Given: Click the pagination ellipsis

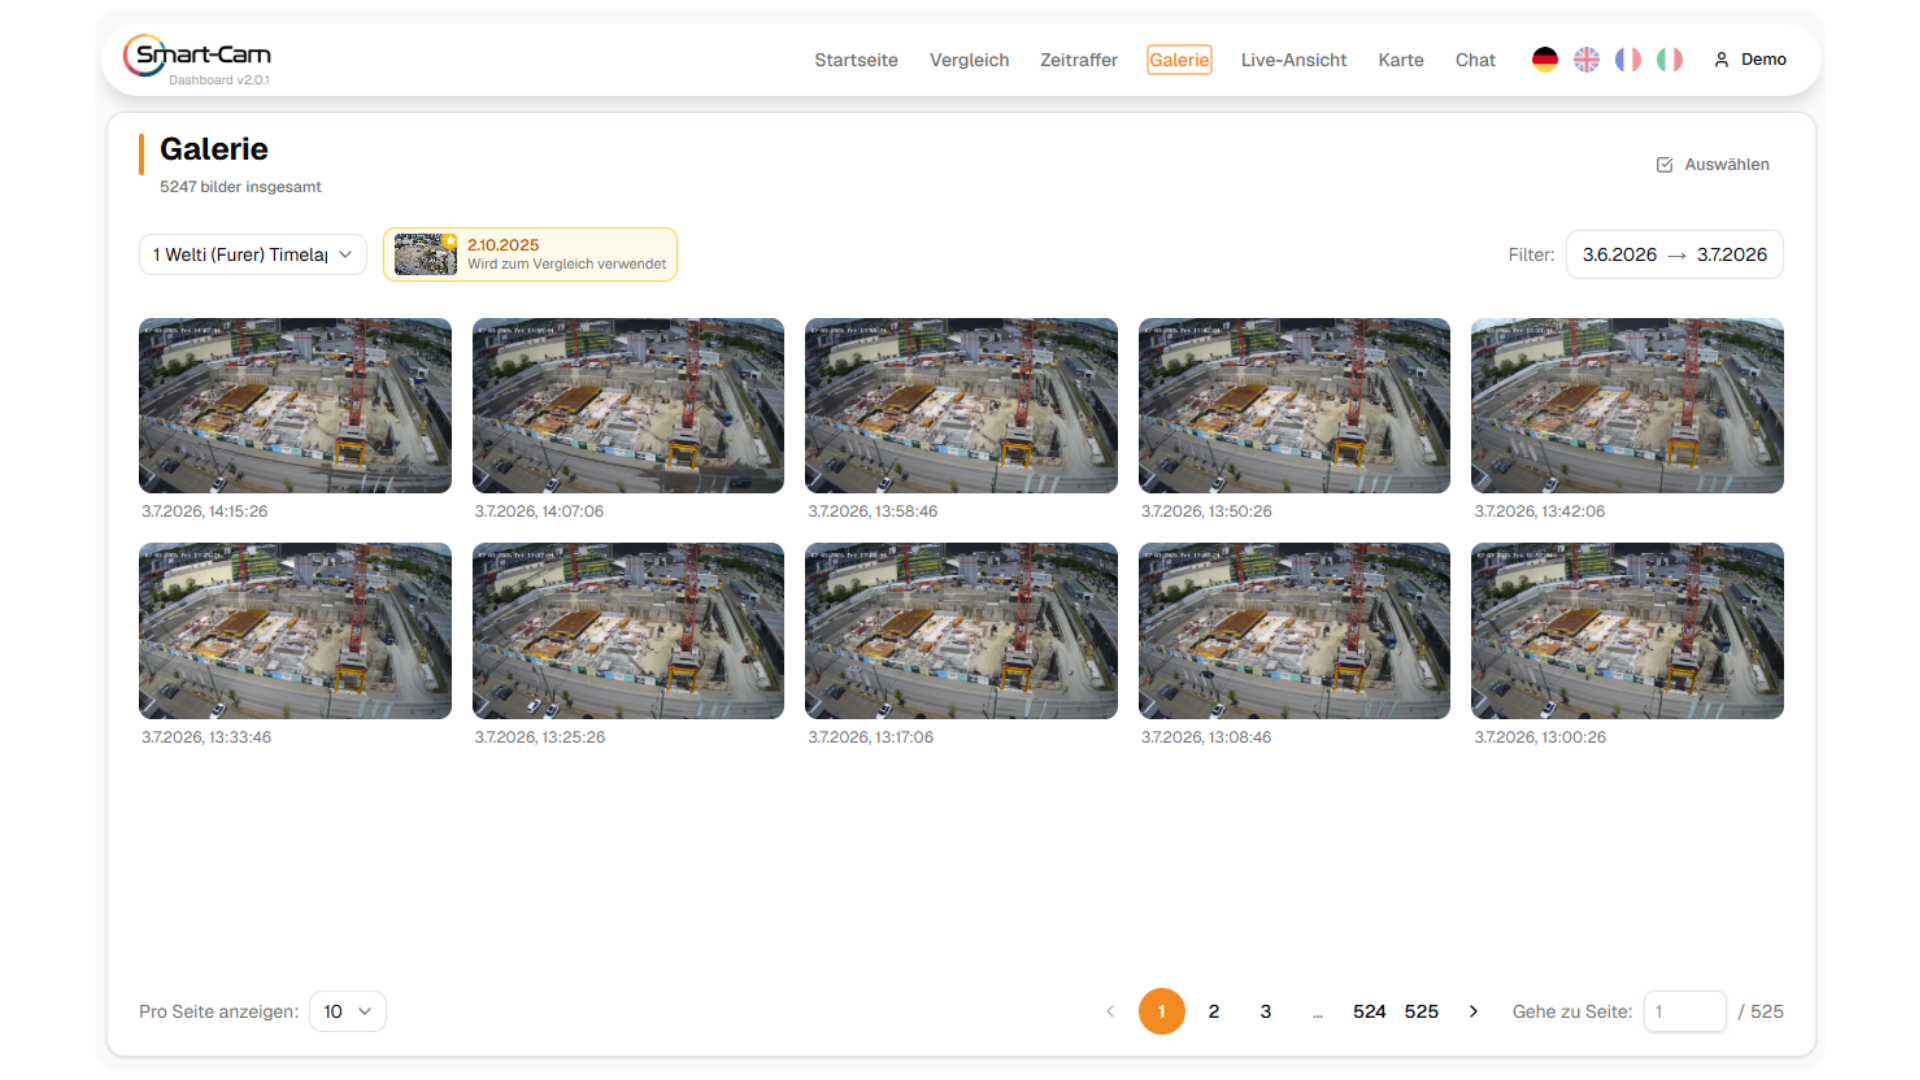Looking at the screenshot, I should [x=1318, y=1012].
